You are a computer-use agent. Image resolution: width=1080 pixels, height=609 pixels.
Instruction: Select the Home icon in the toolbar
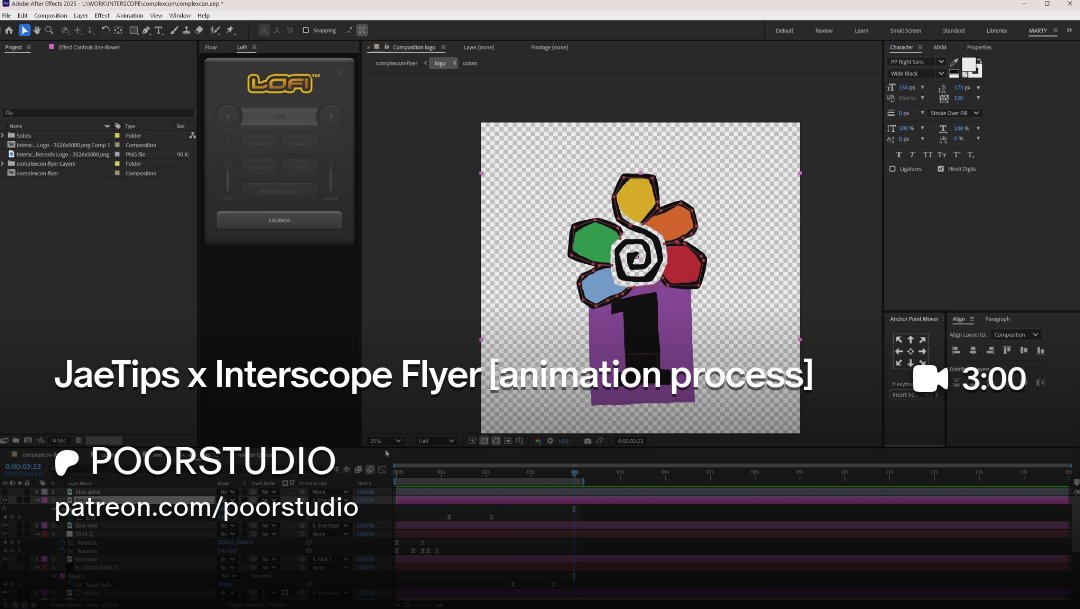pos(9,30)
